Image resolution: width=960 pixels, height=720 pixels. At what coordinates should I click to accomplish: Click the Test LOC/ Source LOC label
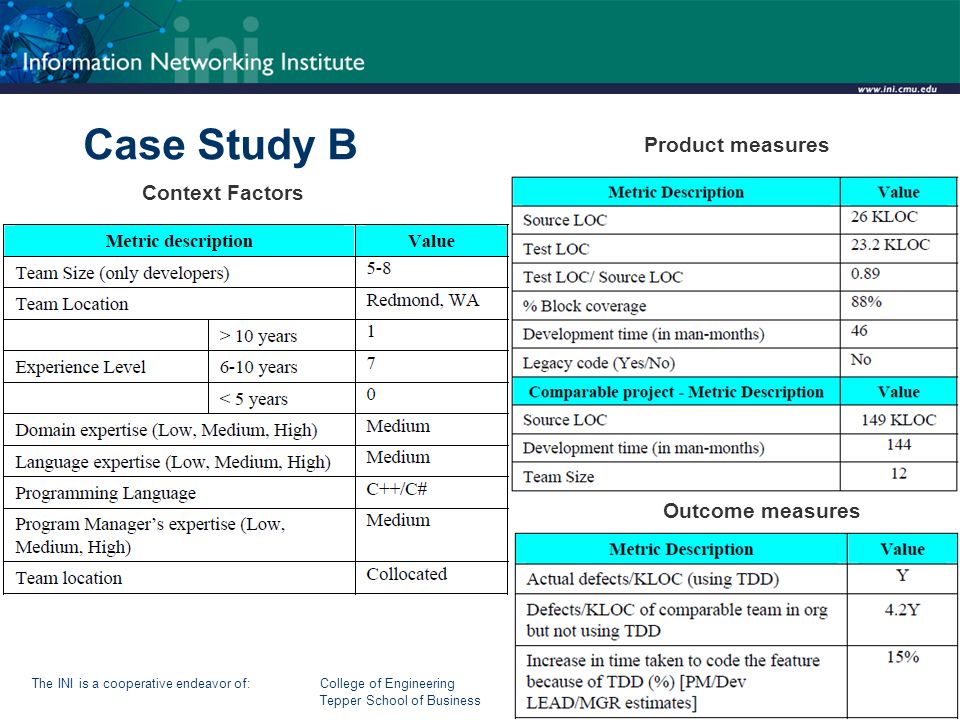tap(602, 277)
